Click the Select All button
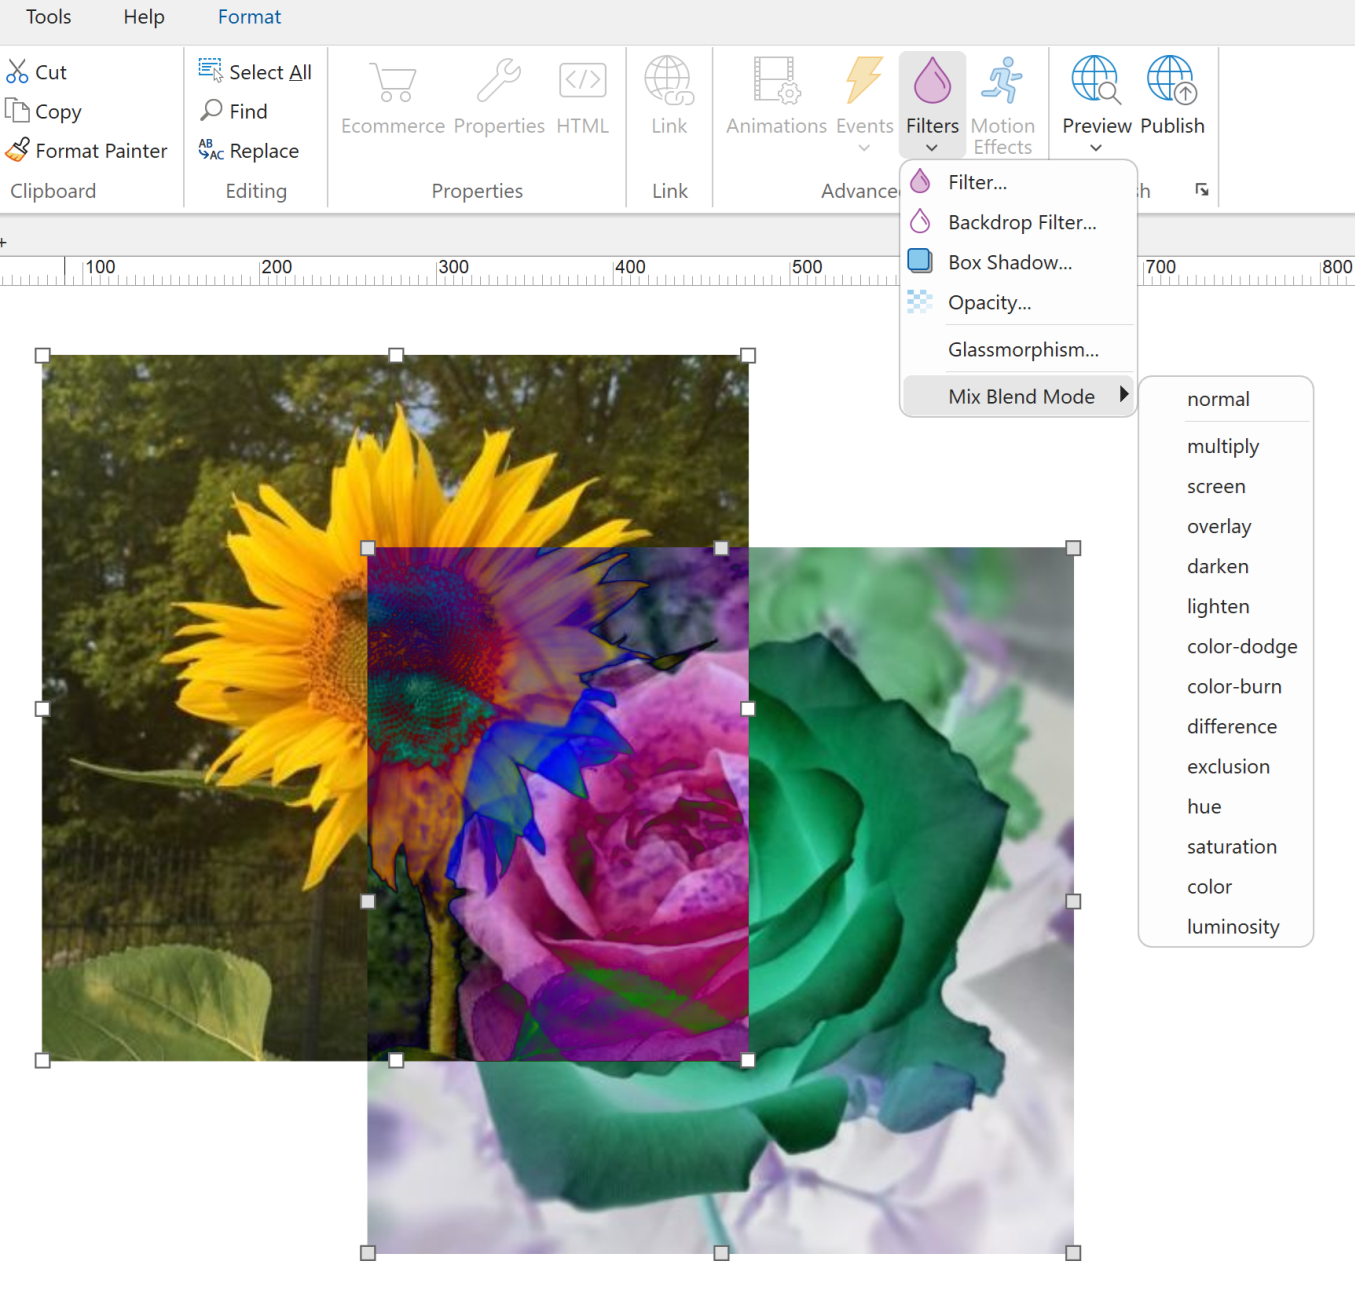This screenshot has height=1305, width=1356. 255,72
